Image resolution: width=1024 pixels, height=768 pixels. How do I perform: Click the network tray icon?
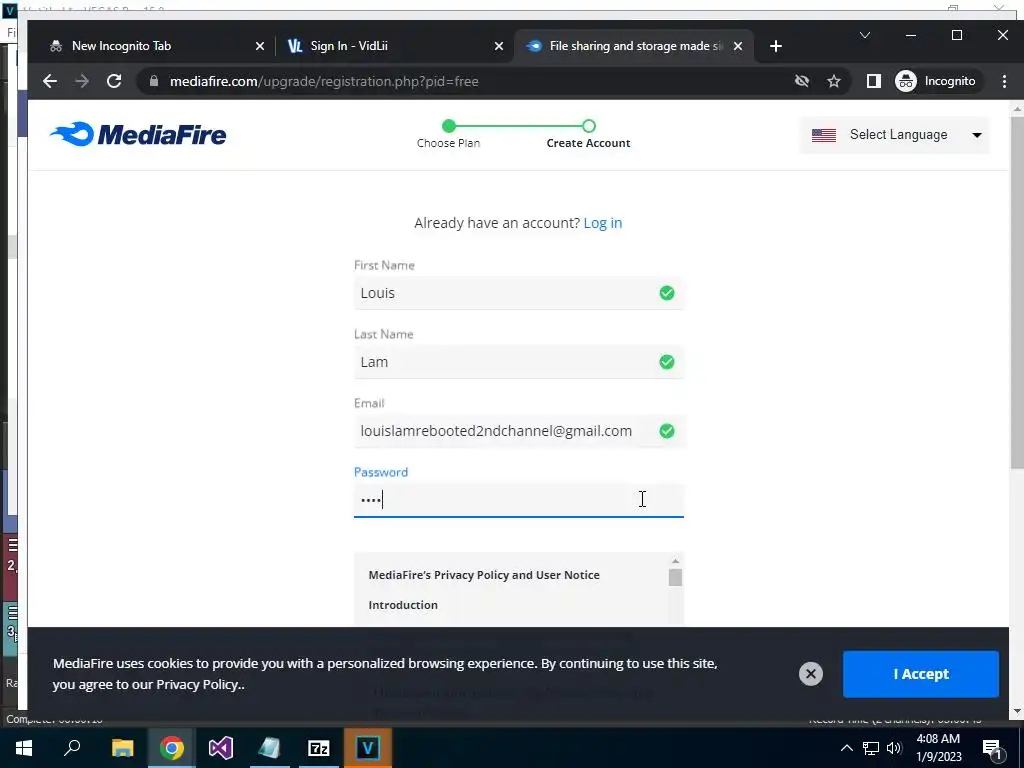(x=871, y=748)
